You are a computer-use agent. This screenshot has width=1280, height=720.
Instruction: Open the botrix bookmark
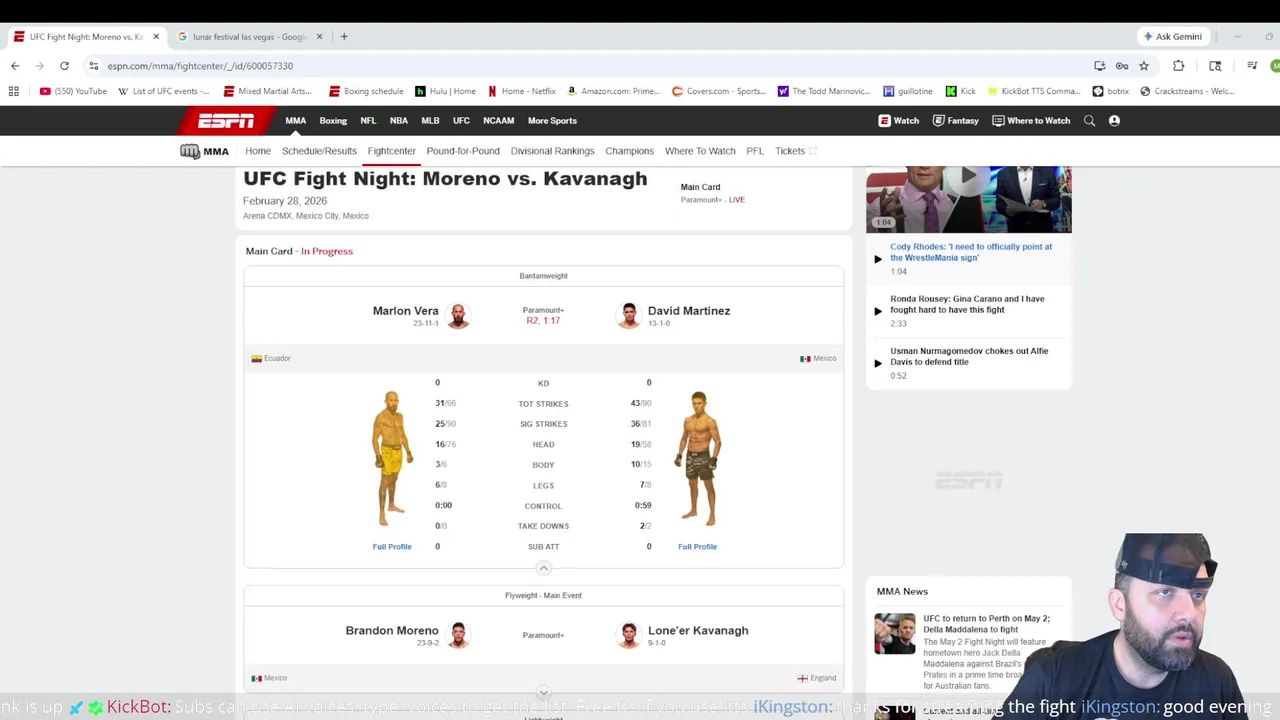[x=1111, y=91]
